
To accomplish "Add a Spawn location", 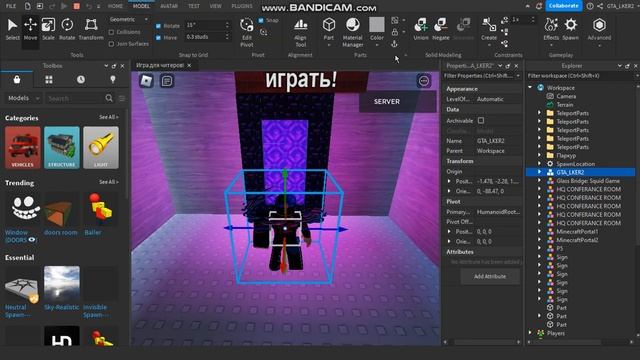I will (571, 29).
